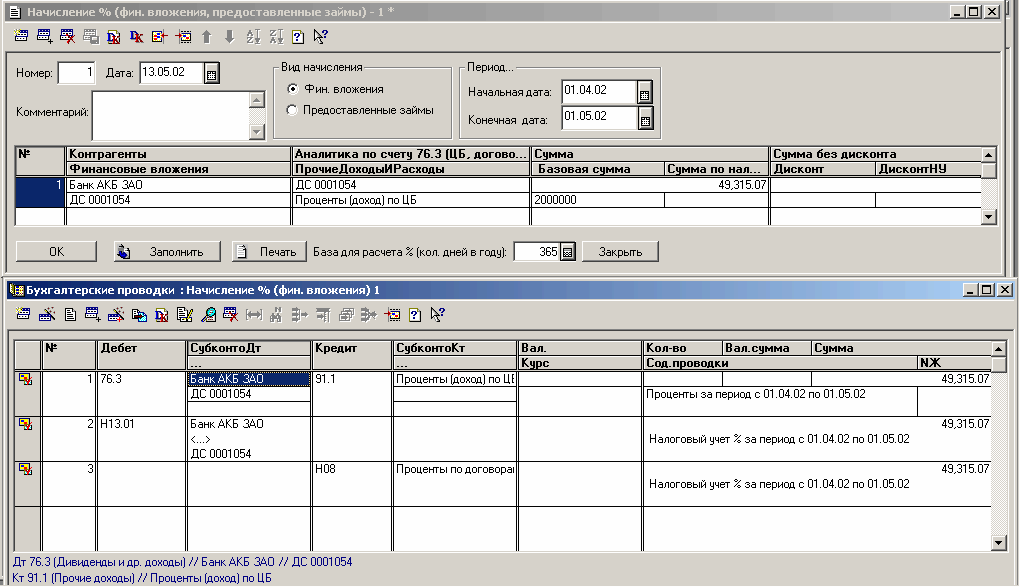This screenshot has width=1020, height=587.
Task: Click the magnifier search icon in postings toolbar
Action: (x=208, y=315)
